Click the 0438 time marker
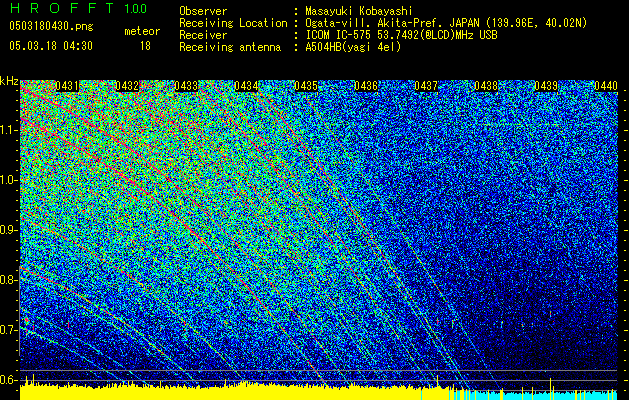This screenshot has height=400, width=629. pyautogui.click(x=486, y=86)
